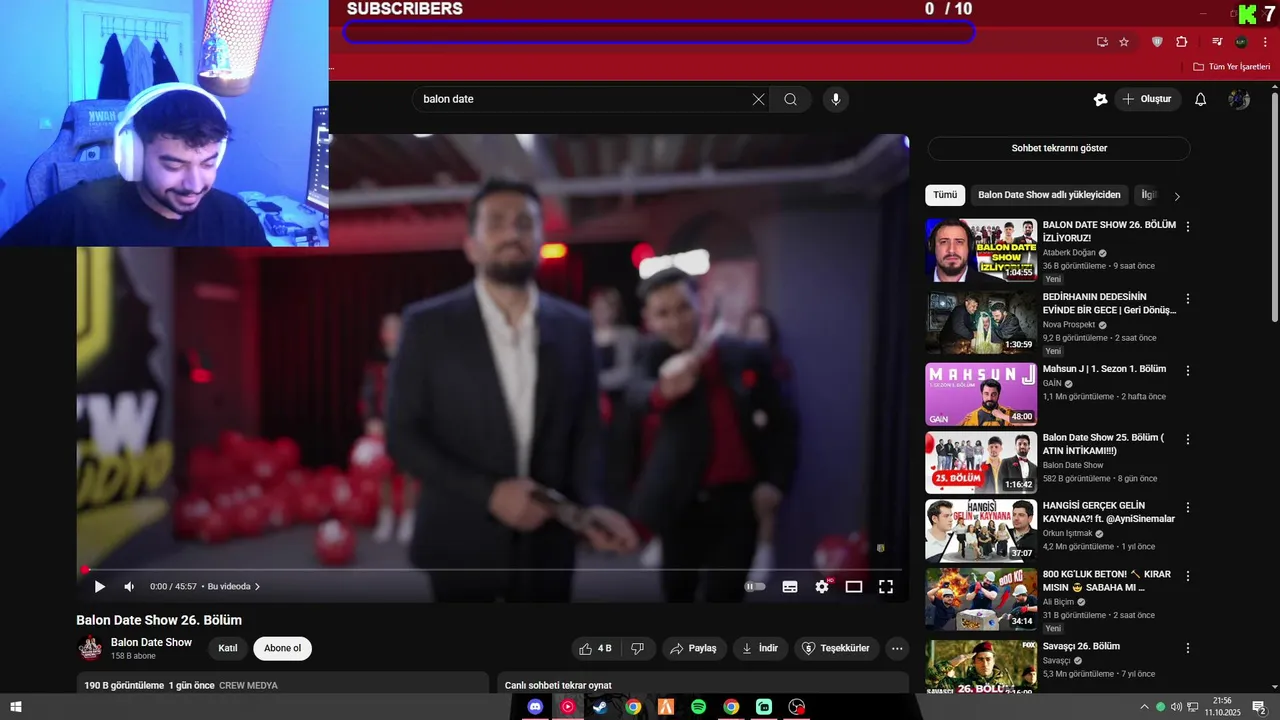1280x720 pixels.
Task: Focus the 'balon date' search field
Action: tap(584, 99)
